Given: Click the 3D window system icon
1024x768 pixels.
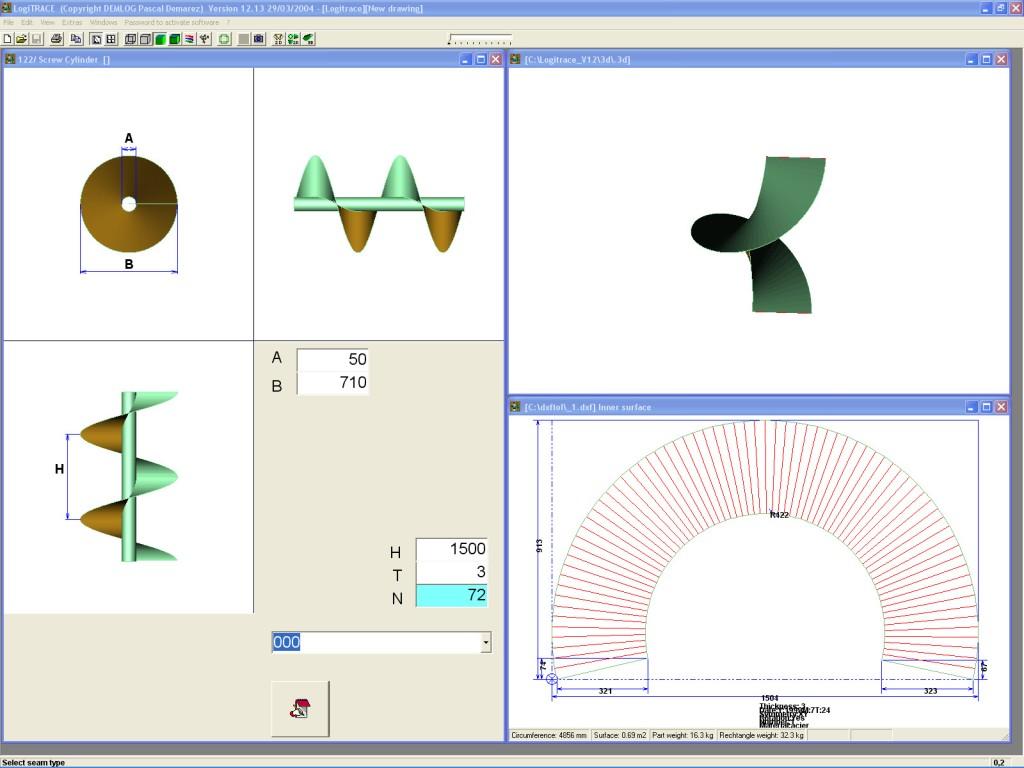Looking at the screenshot, I should point(515,59).
